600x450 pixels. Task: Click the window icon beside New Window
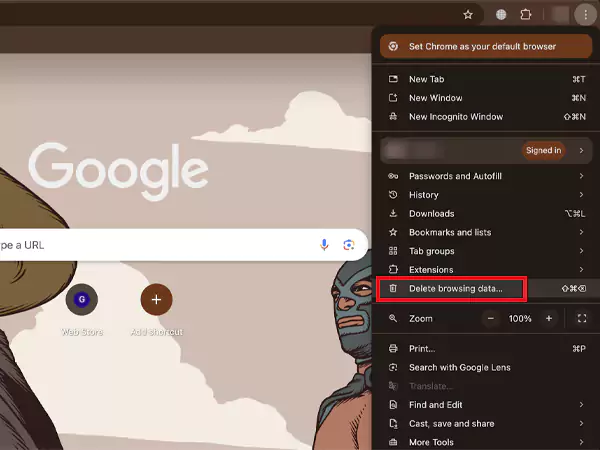pyautogui.click(x=393, y=98)
